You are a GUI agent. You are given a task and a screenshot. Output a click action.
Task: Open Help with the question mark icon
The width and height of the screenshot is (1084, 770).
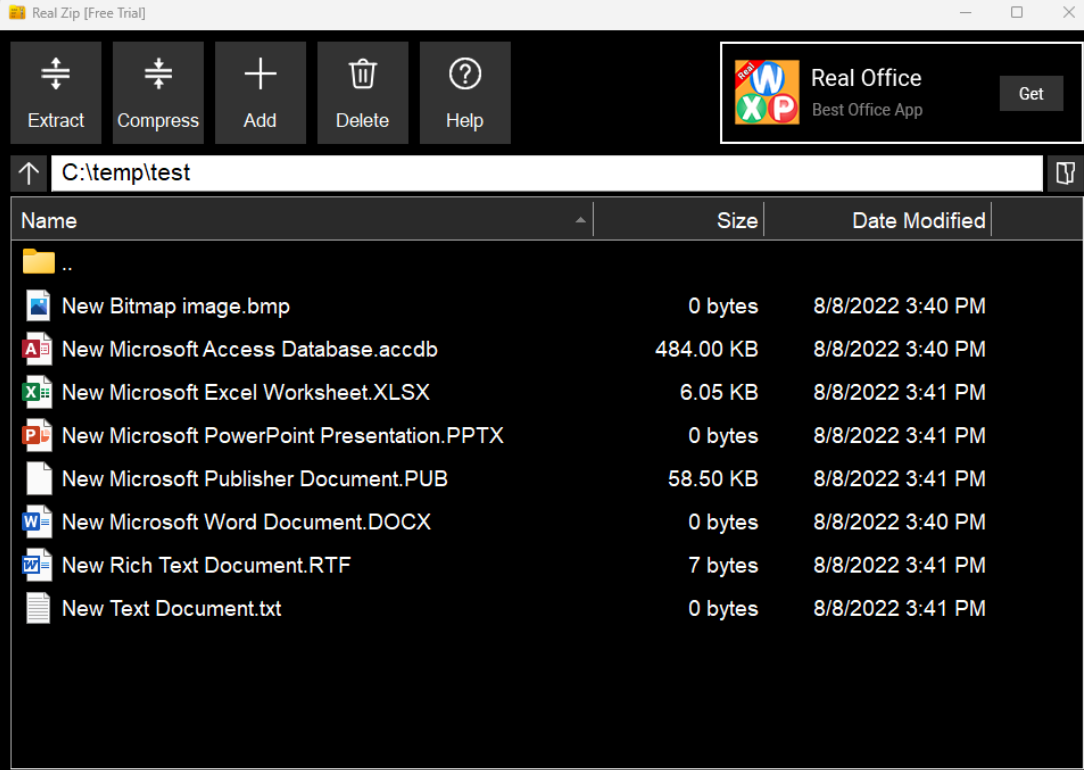(465, 76)
